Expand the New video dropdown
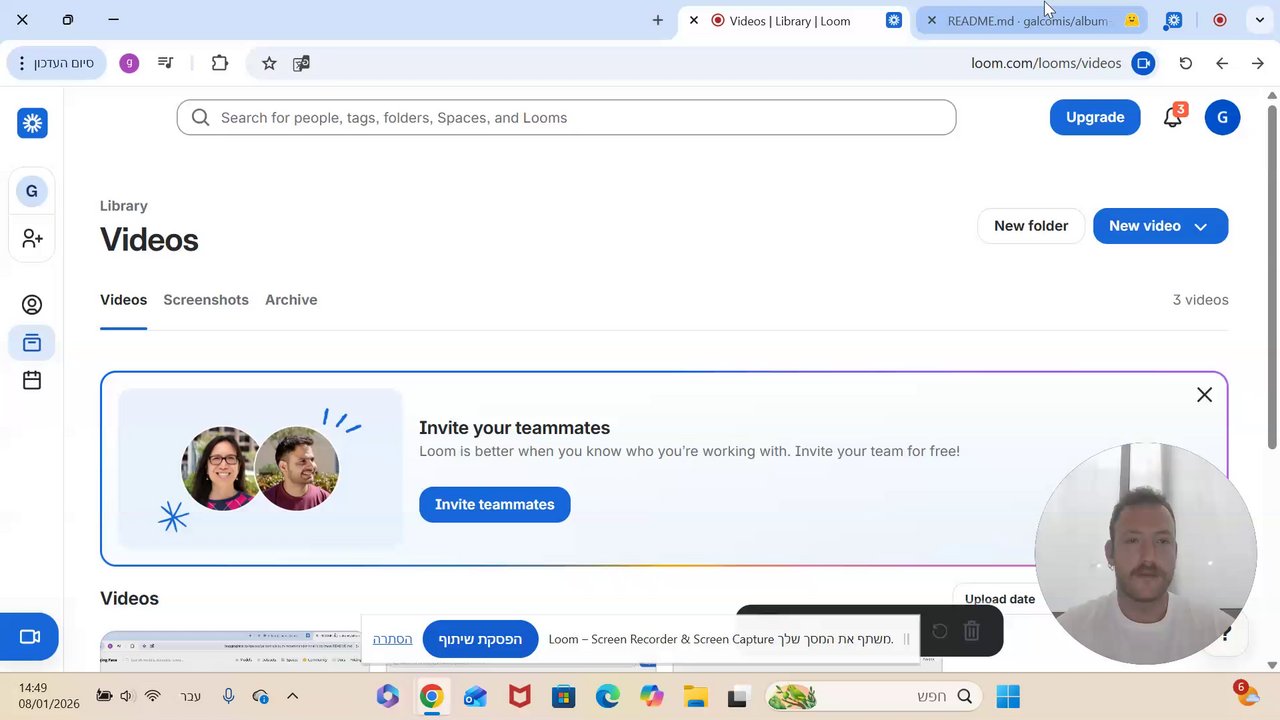1280x720 pixels. pos(1201,226)
